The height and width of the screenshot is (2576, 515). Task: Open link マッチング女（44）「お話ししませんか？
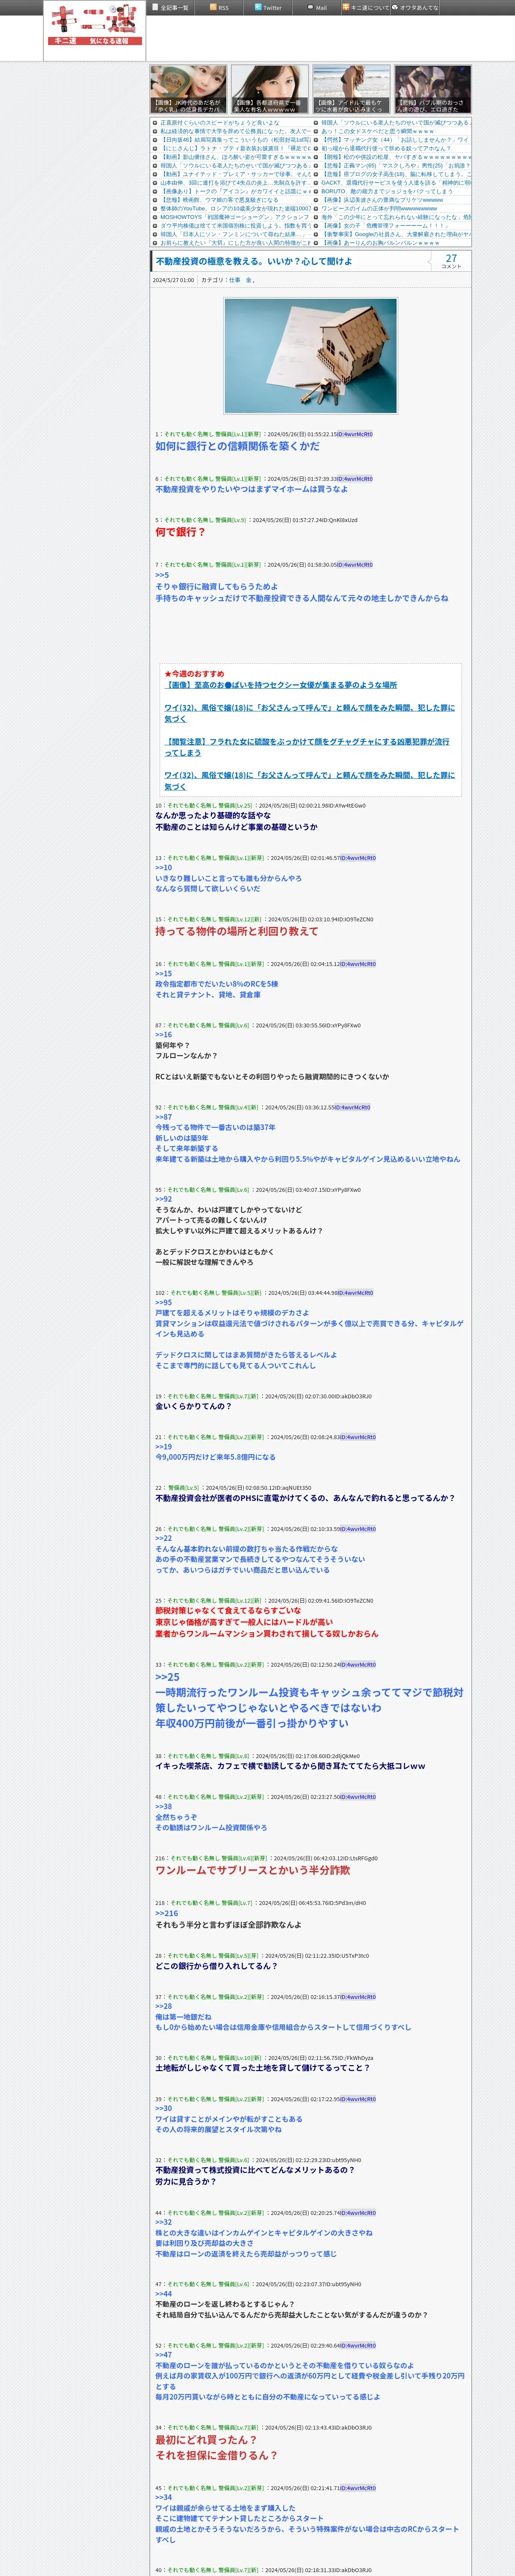coord(396,140)
